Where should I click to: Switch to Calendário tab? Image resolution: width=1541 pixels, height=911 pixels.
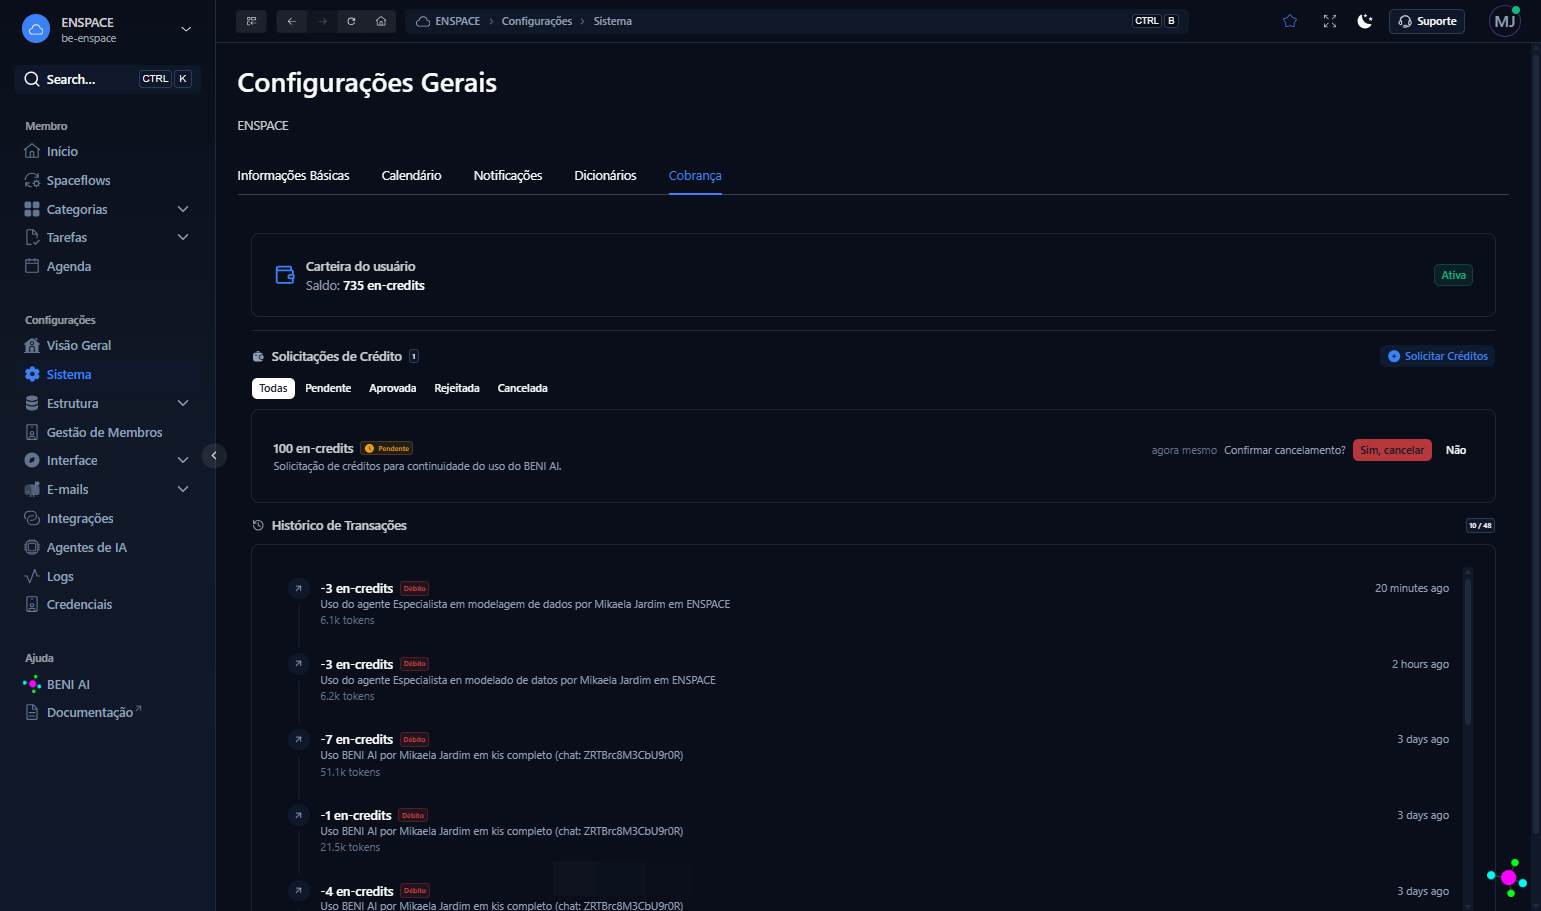[411, 176]
